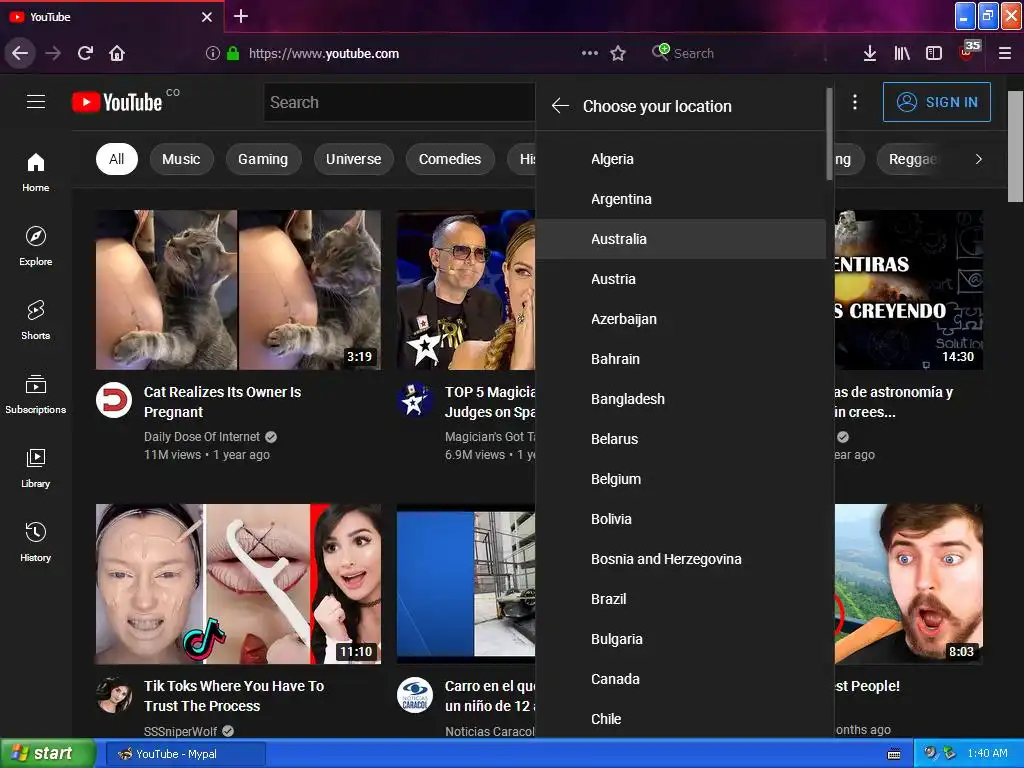Open the YouTube hamburger guide menu
1024x768 pixels.
(x=36, y=102)
